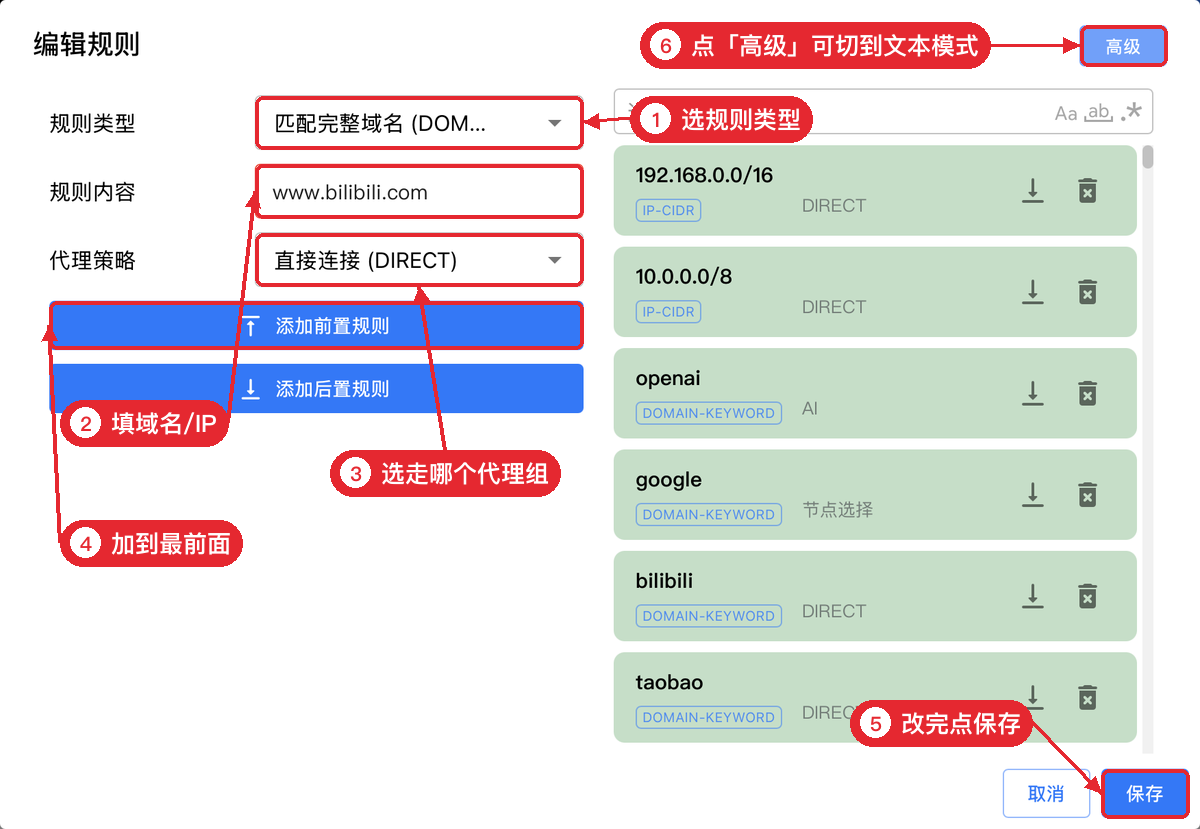This screenshot has width=1200, height=829.
Task: Click the IP-CIDR tag on 192.168.0.0/16
Action: pos(668,210)
